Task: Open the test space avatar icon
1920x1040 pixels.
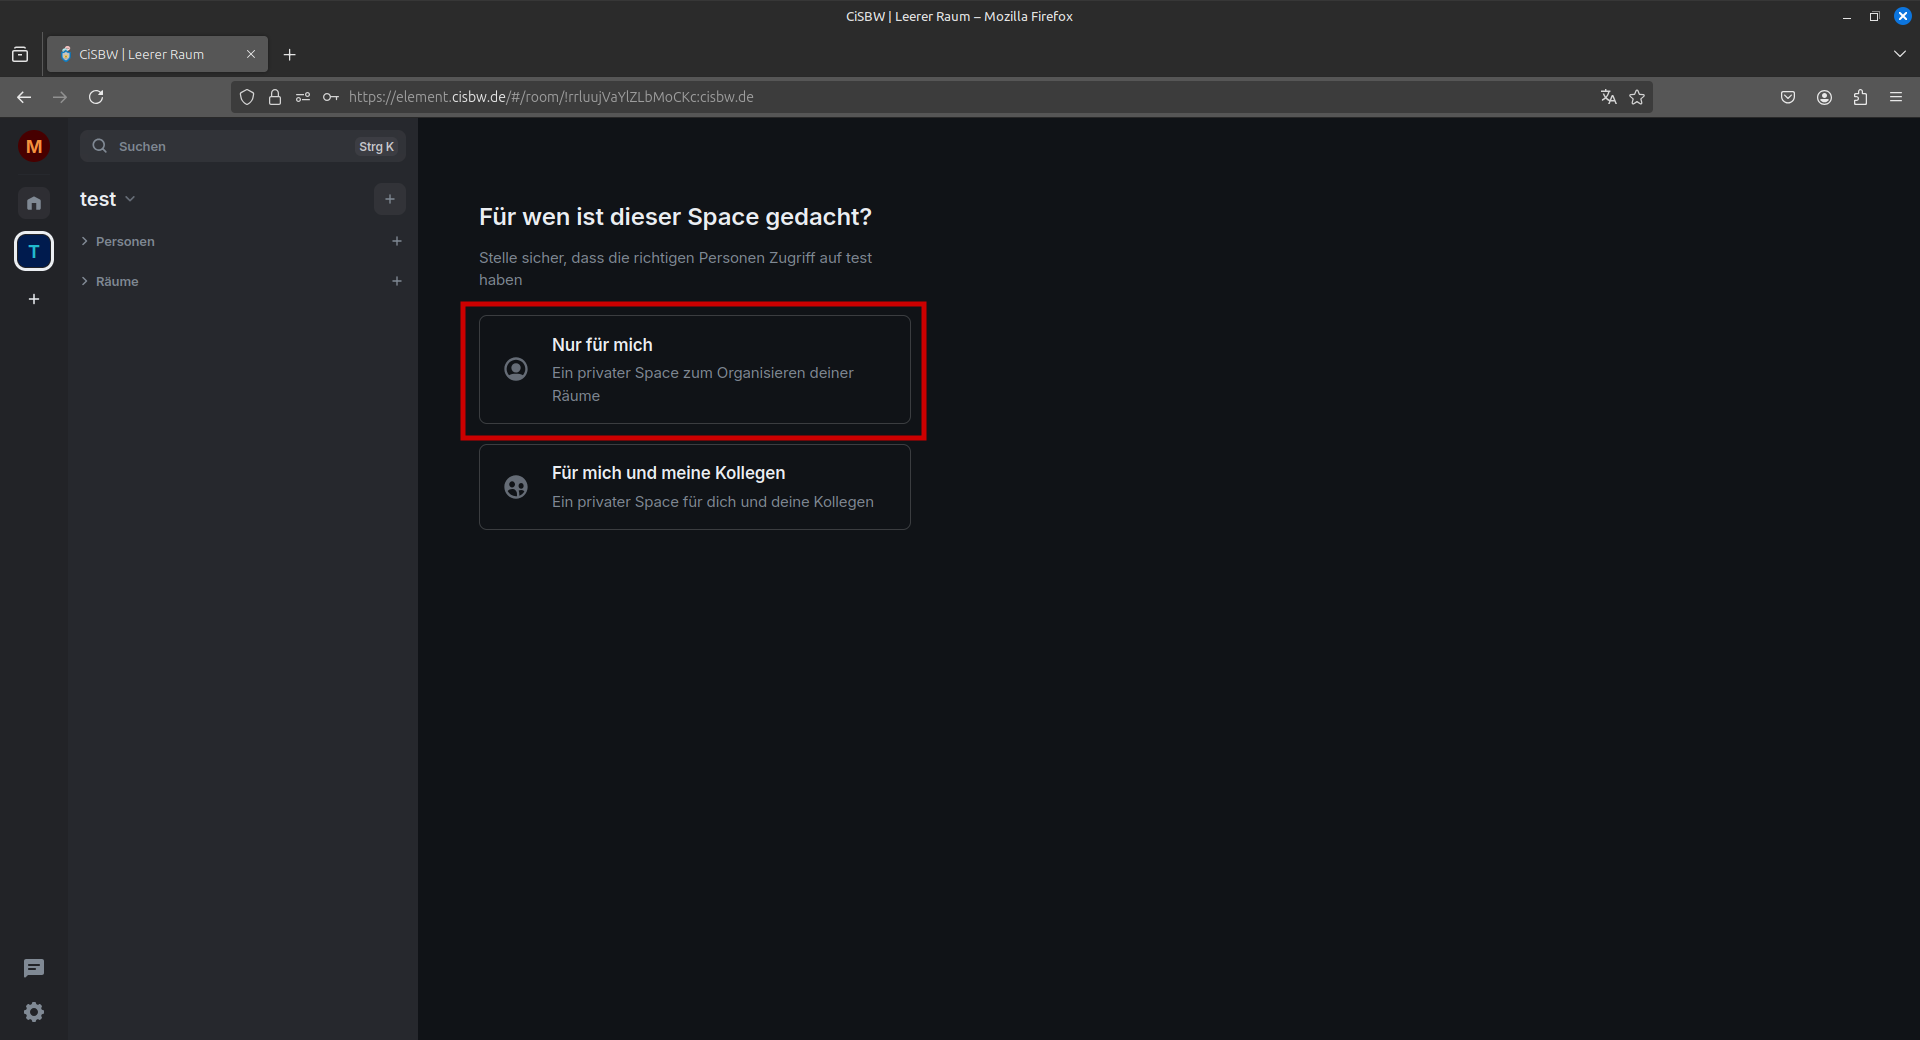Action: tap(33, 251)
